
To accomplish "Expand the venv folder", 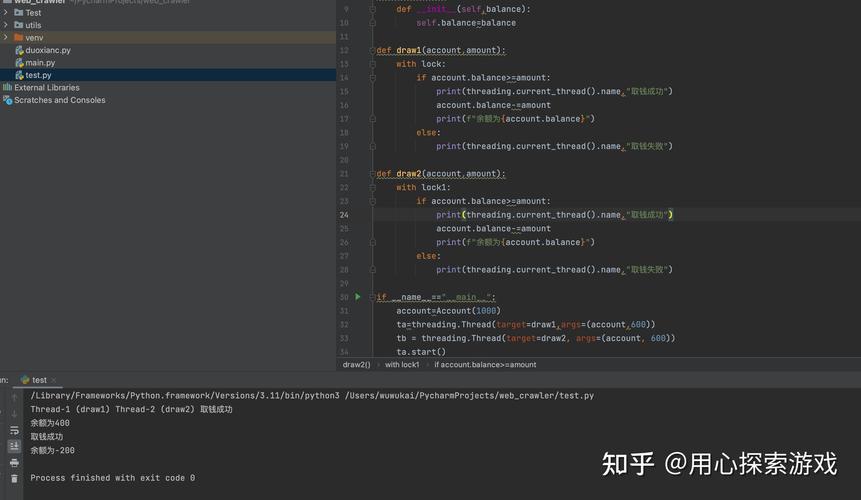I will (x=5, y=37).
